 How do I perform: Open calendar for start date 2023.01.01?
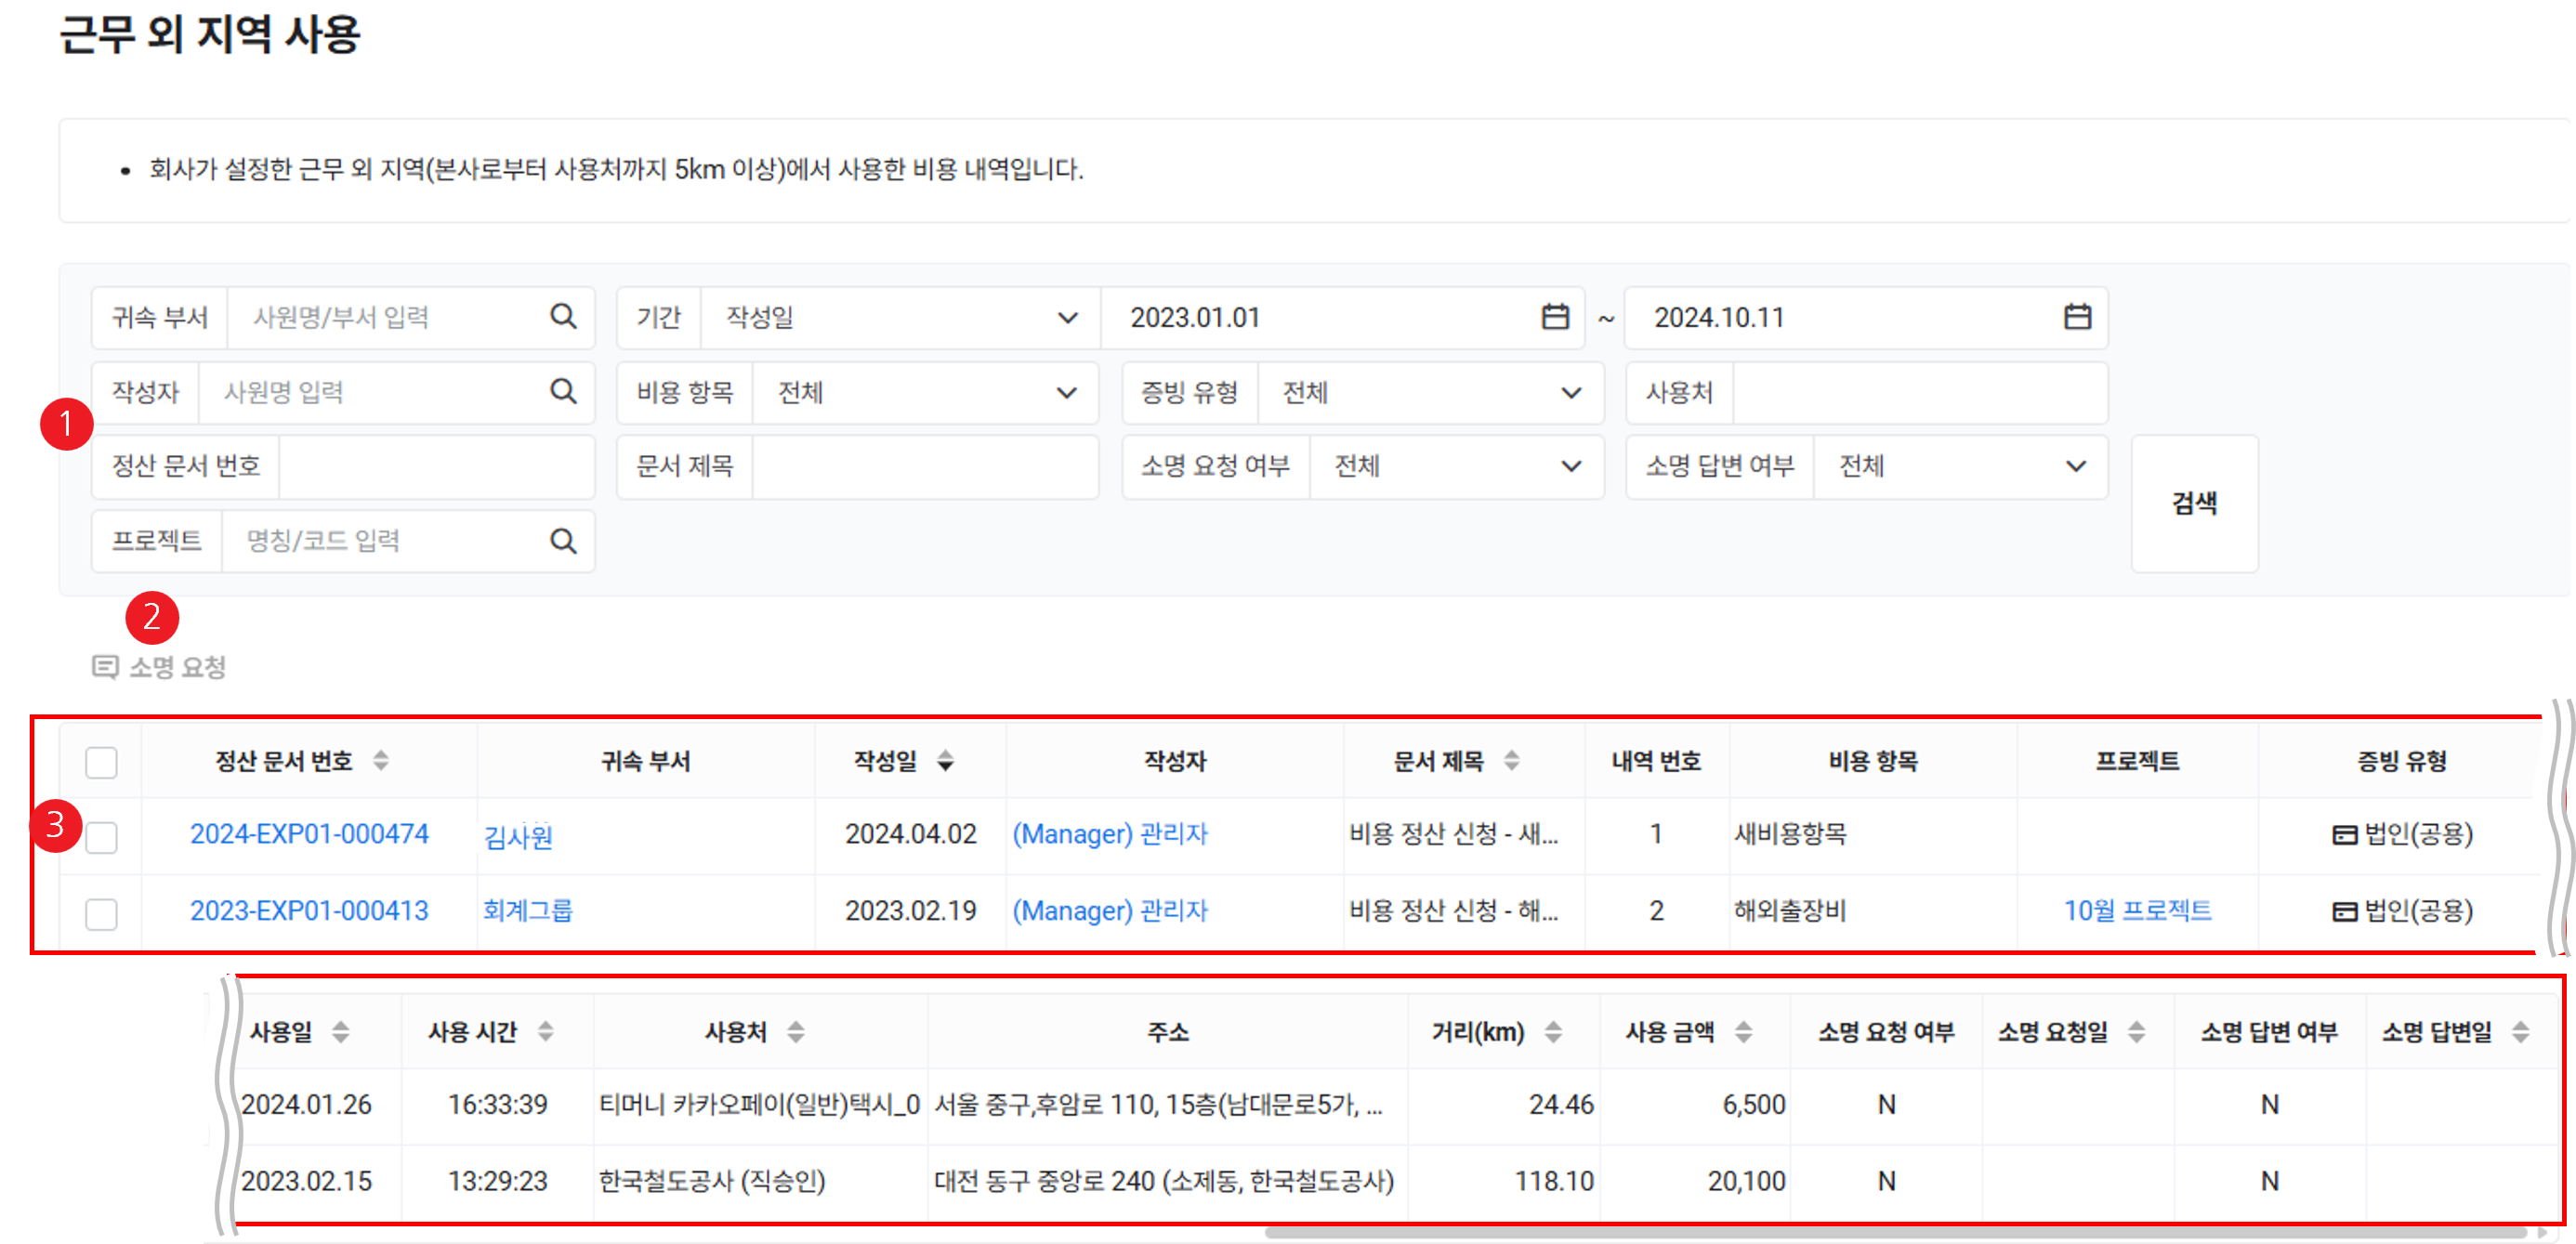pyautogui.click(x=1554, y=317)
